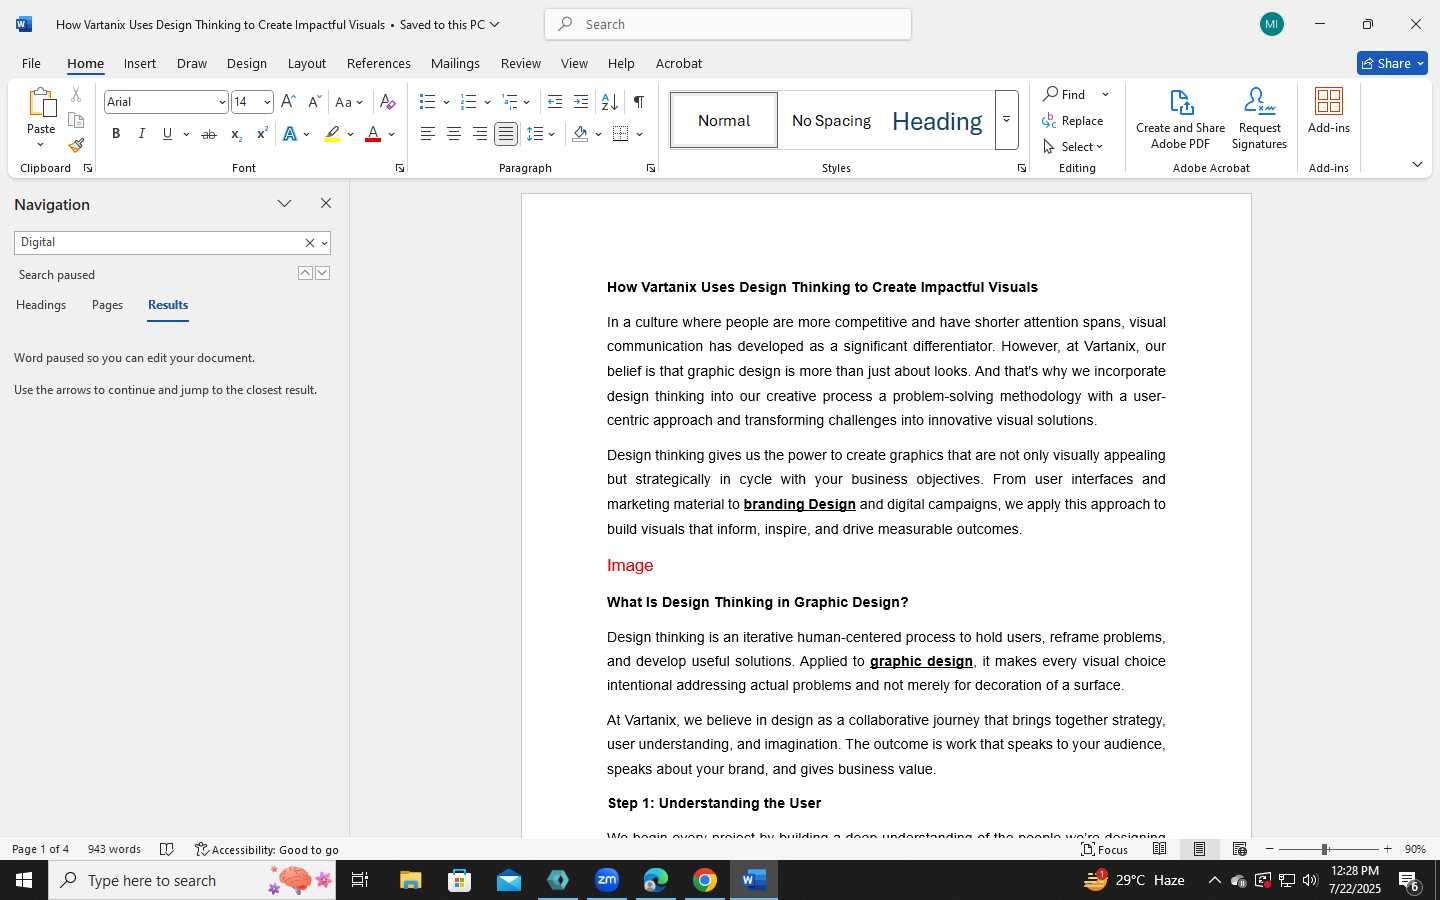1440x900 pixels.
Task: Decrease paragraph indent
Action: click(555, 102)
